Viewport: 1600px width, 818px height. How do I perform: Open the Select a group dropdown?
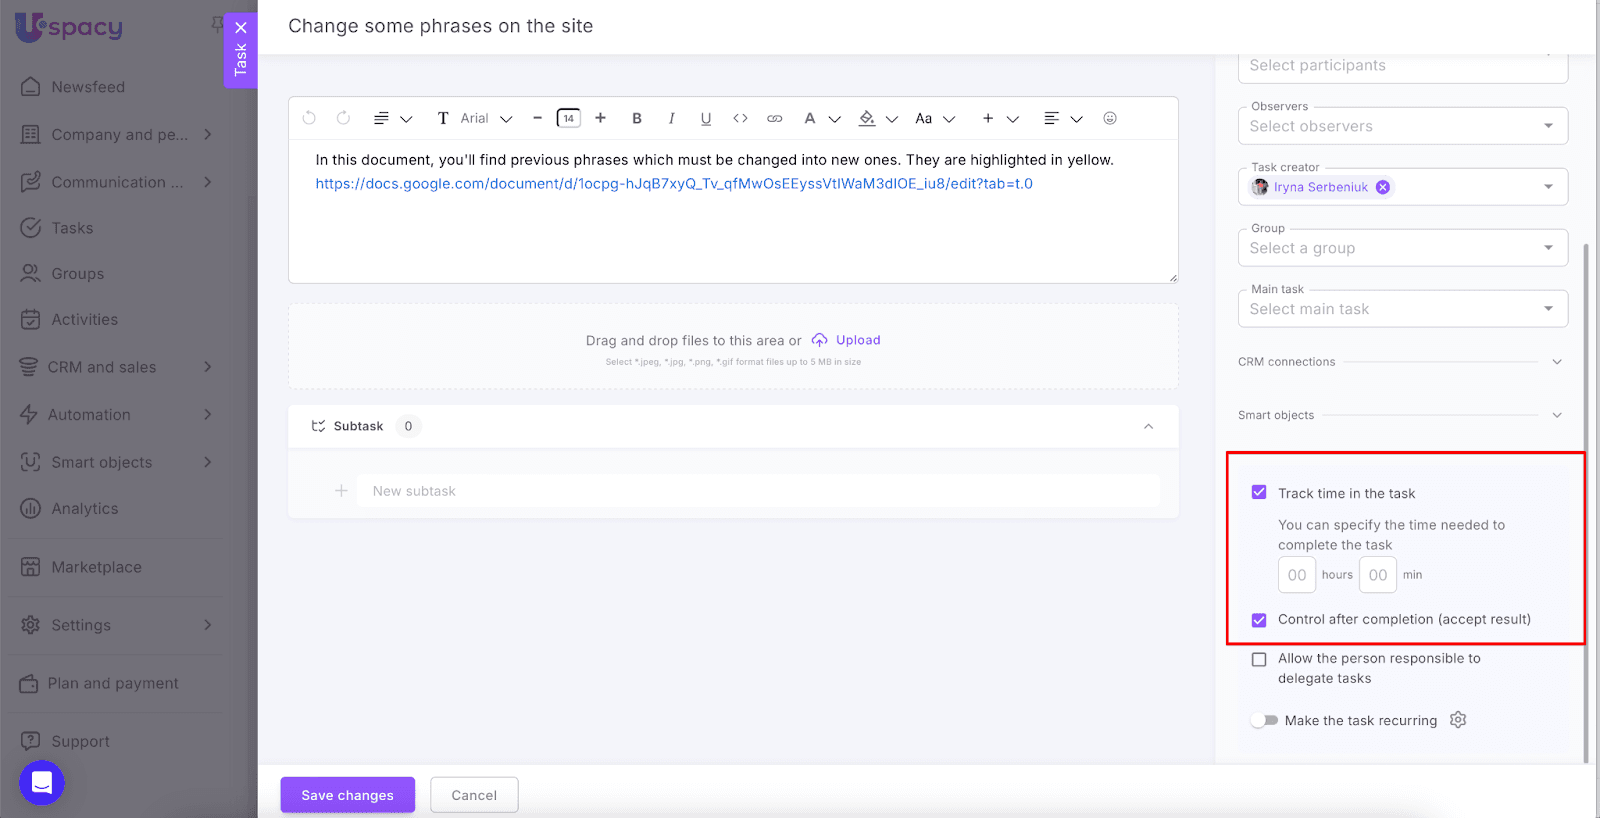1402,248
